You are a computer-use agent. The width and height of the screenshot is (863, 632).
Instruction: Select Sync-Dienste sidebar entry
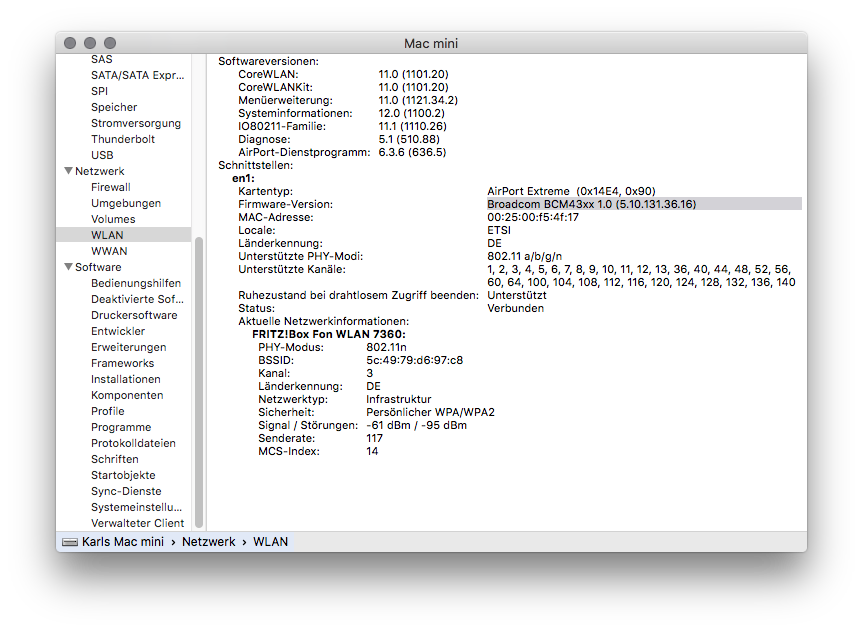coord(126,491)
